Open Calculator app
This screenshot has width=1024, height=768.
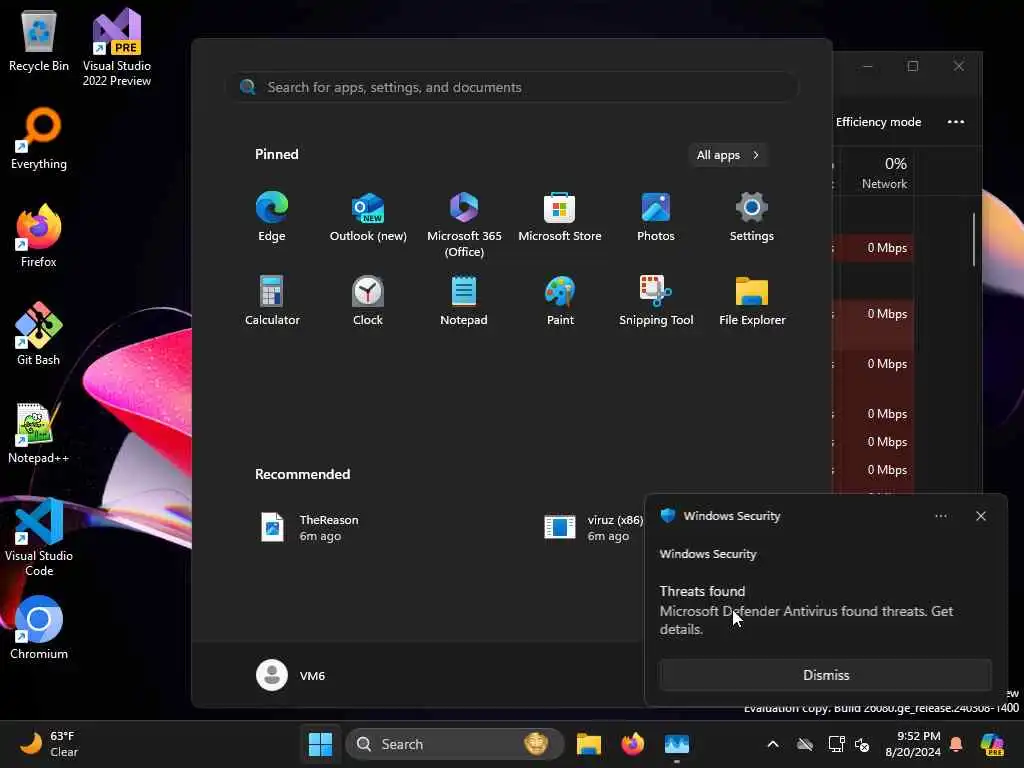click(272, 301)
